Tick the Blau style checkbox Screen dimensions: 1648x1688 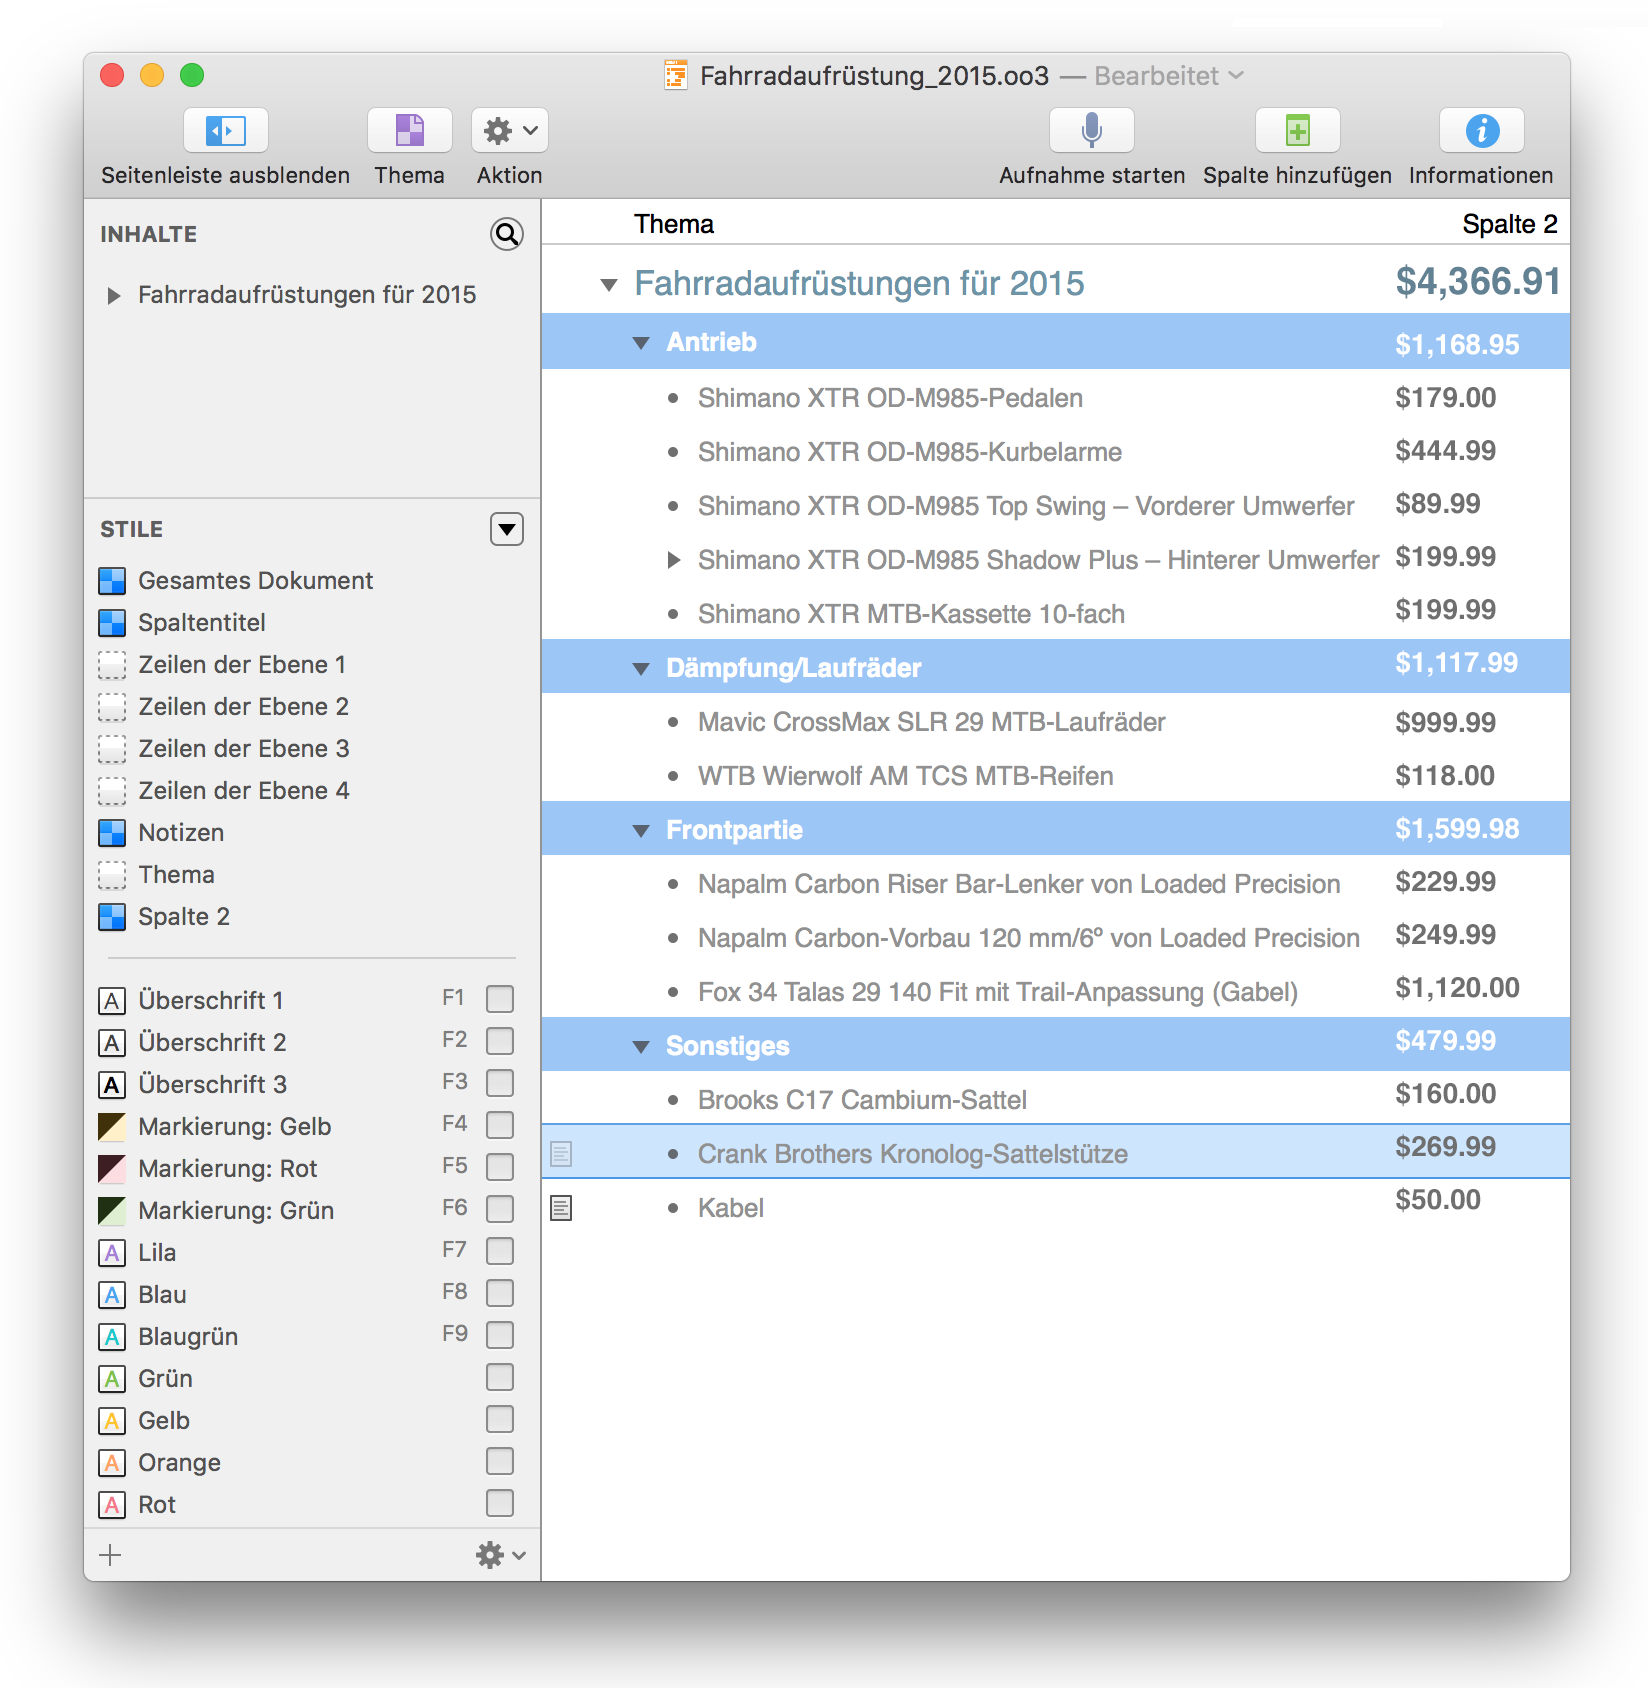point(500,1293)
